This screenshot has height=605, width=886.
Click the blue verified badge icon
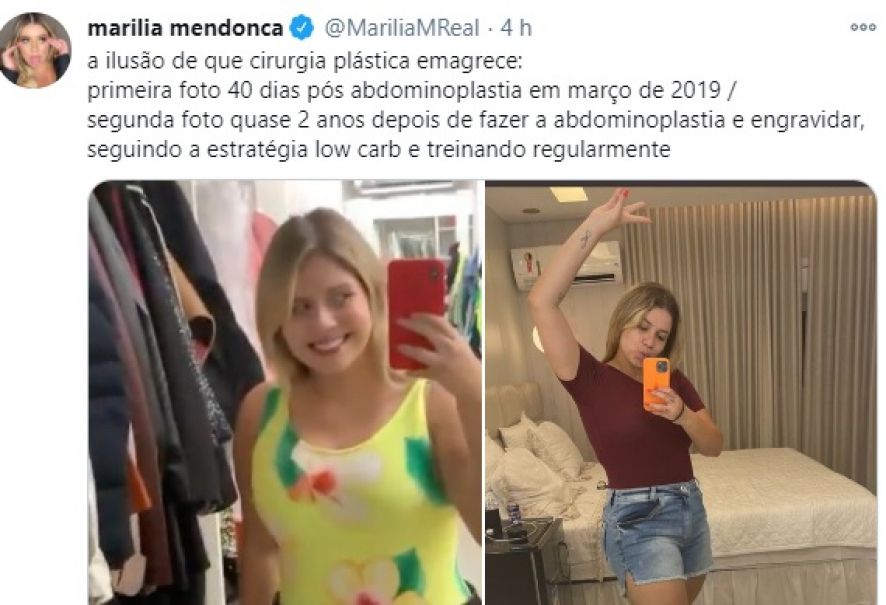tap(302, 28)
